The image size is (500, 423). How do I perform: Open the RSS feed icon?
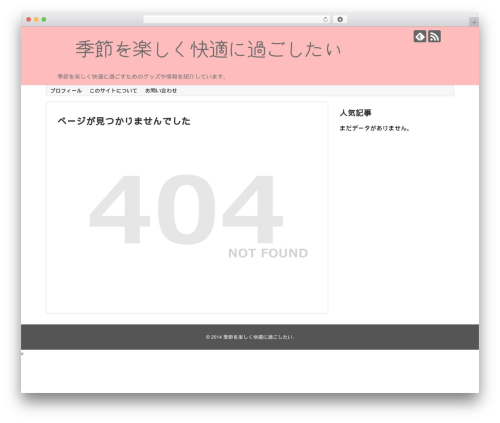(434, 36)
